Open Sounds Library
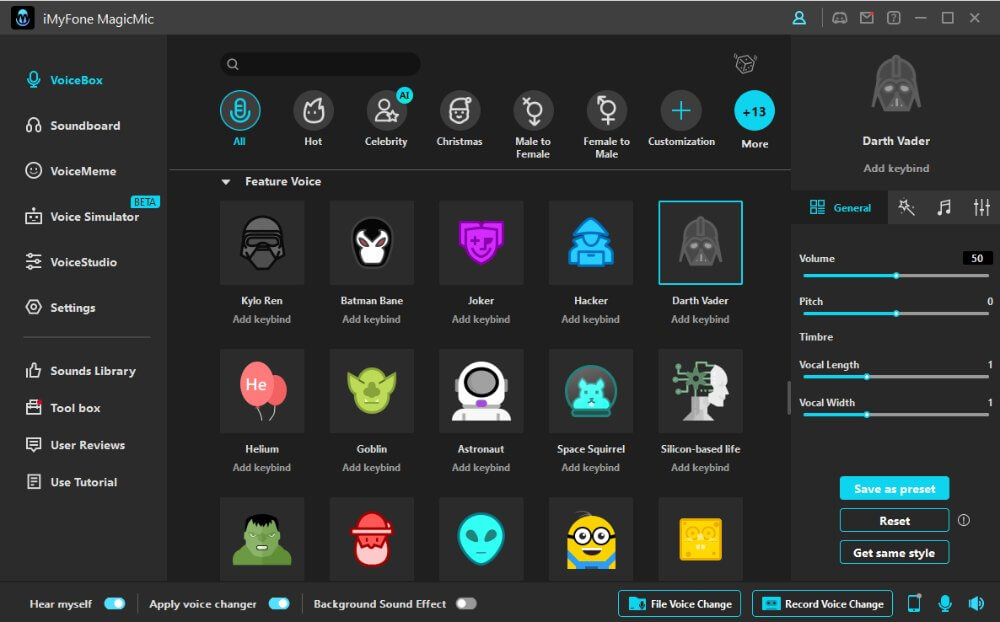Viewport: 1000px width, 622px height. (80, 371)
